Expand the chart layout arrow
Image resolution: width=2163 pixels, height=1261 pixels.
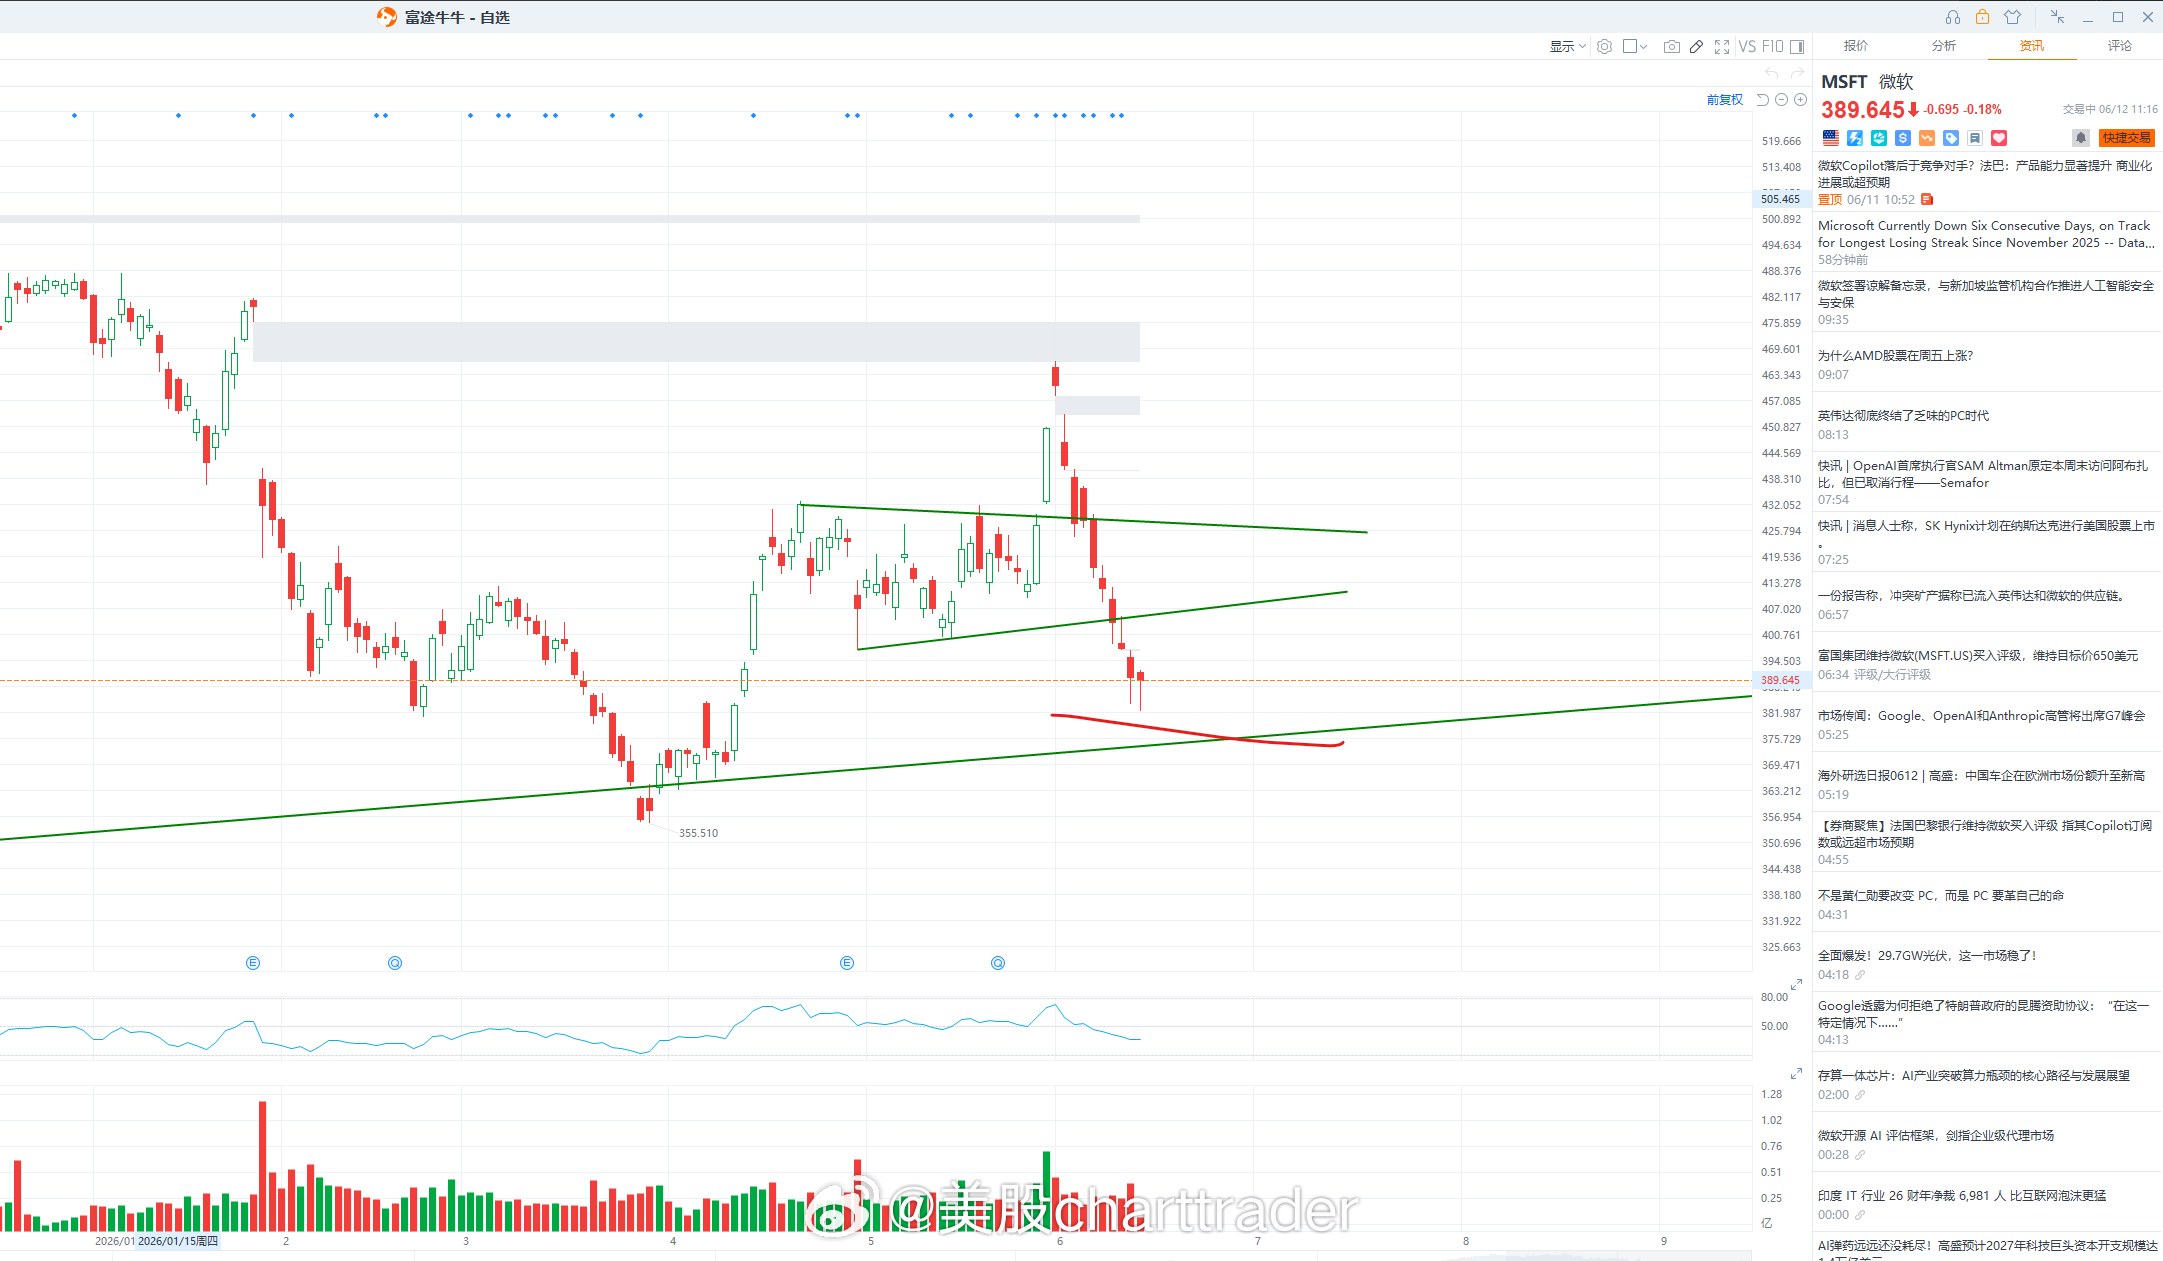pyautogui.click(x=1643, y=46)
